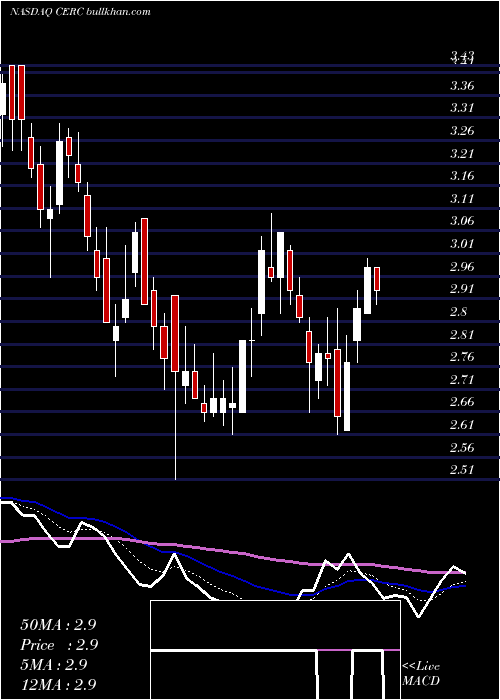Click the 2.76 price axis label
Screen dimensions: 500x700
pos(462,357)
